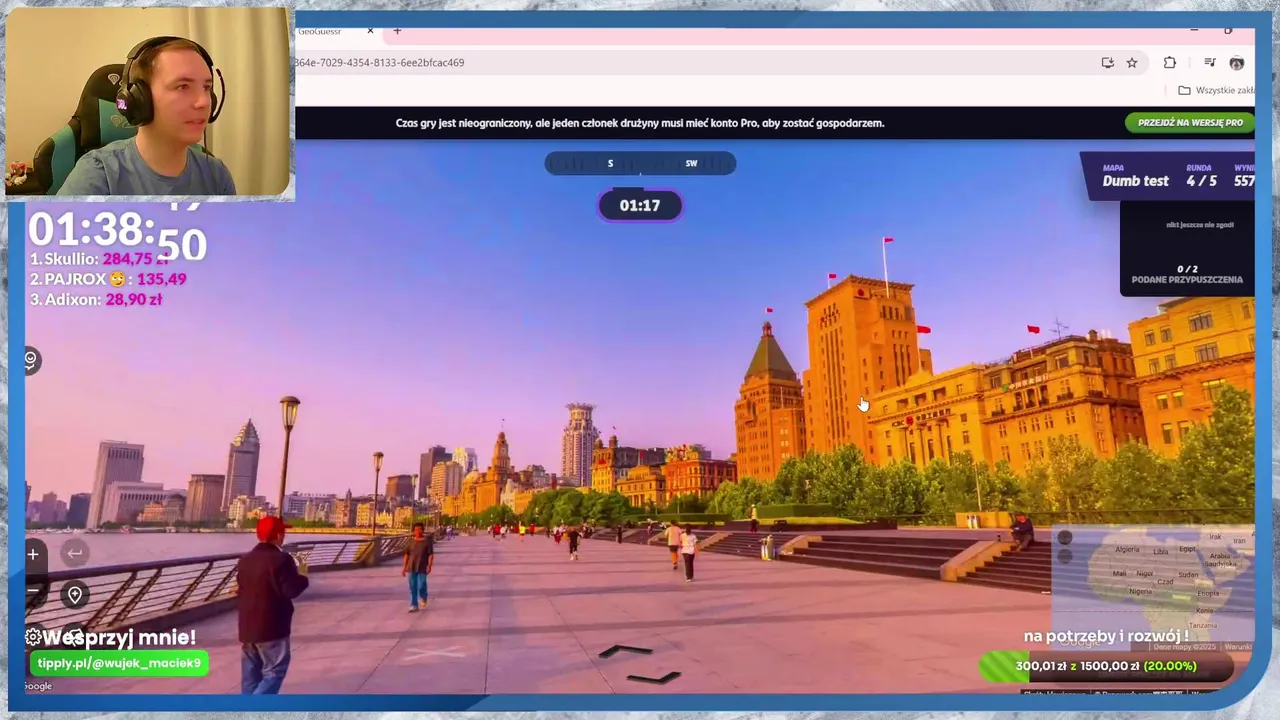This screenshot has width=1280, height=720.
Task: Zoom out with the minus button
Action: pyautogui.click(x=33, y=591)
